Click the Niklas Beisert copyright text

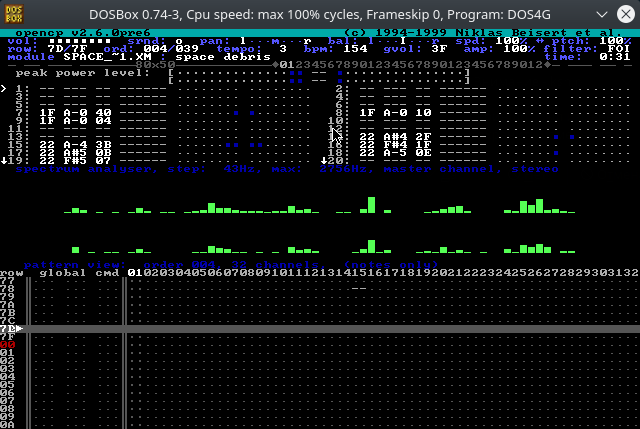[484, 33]
